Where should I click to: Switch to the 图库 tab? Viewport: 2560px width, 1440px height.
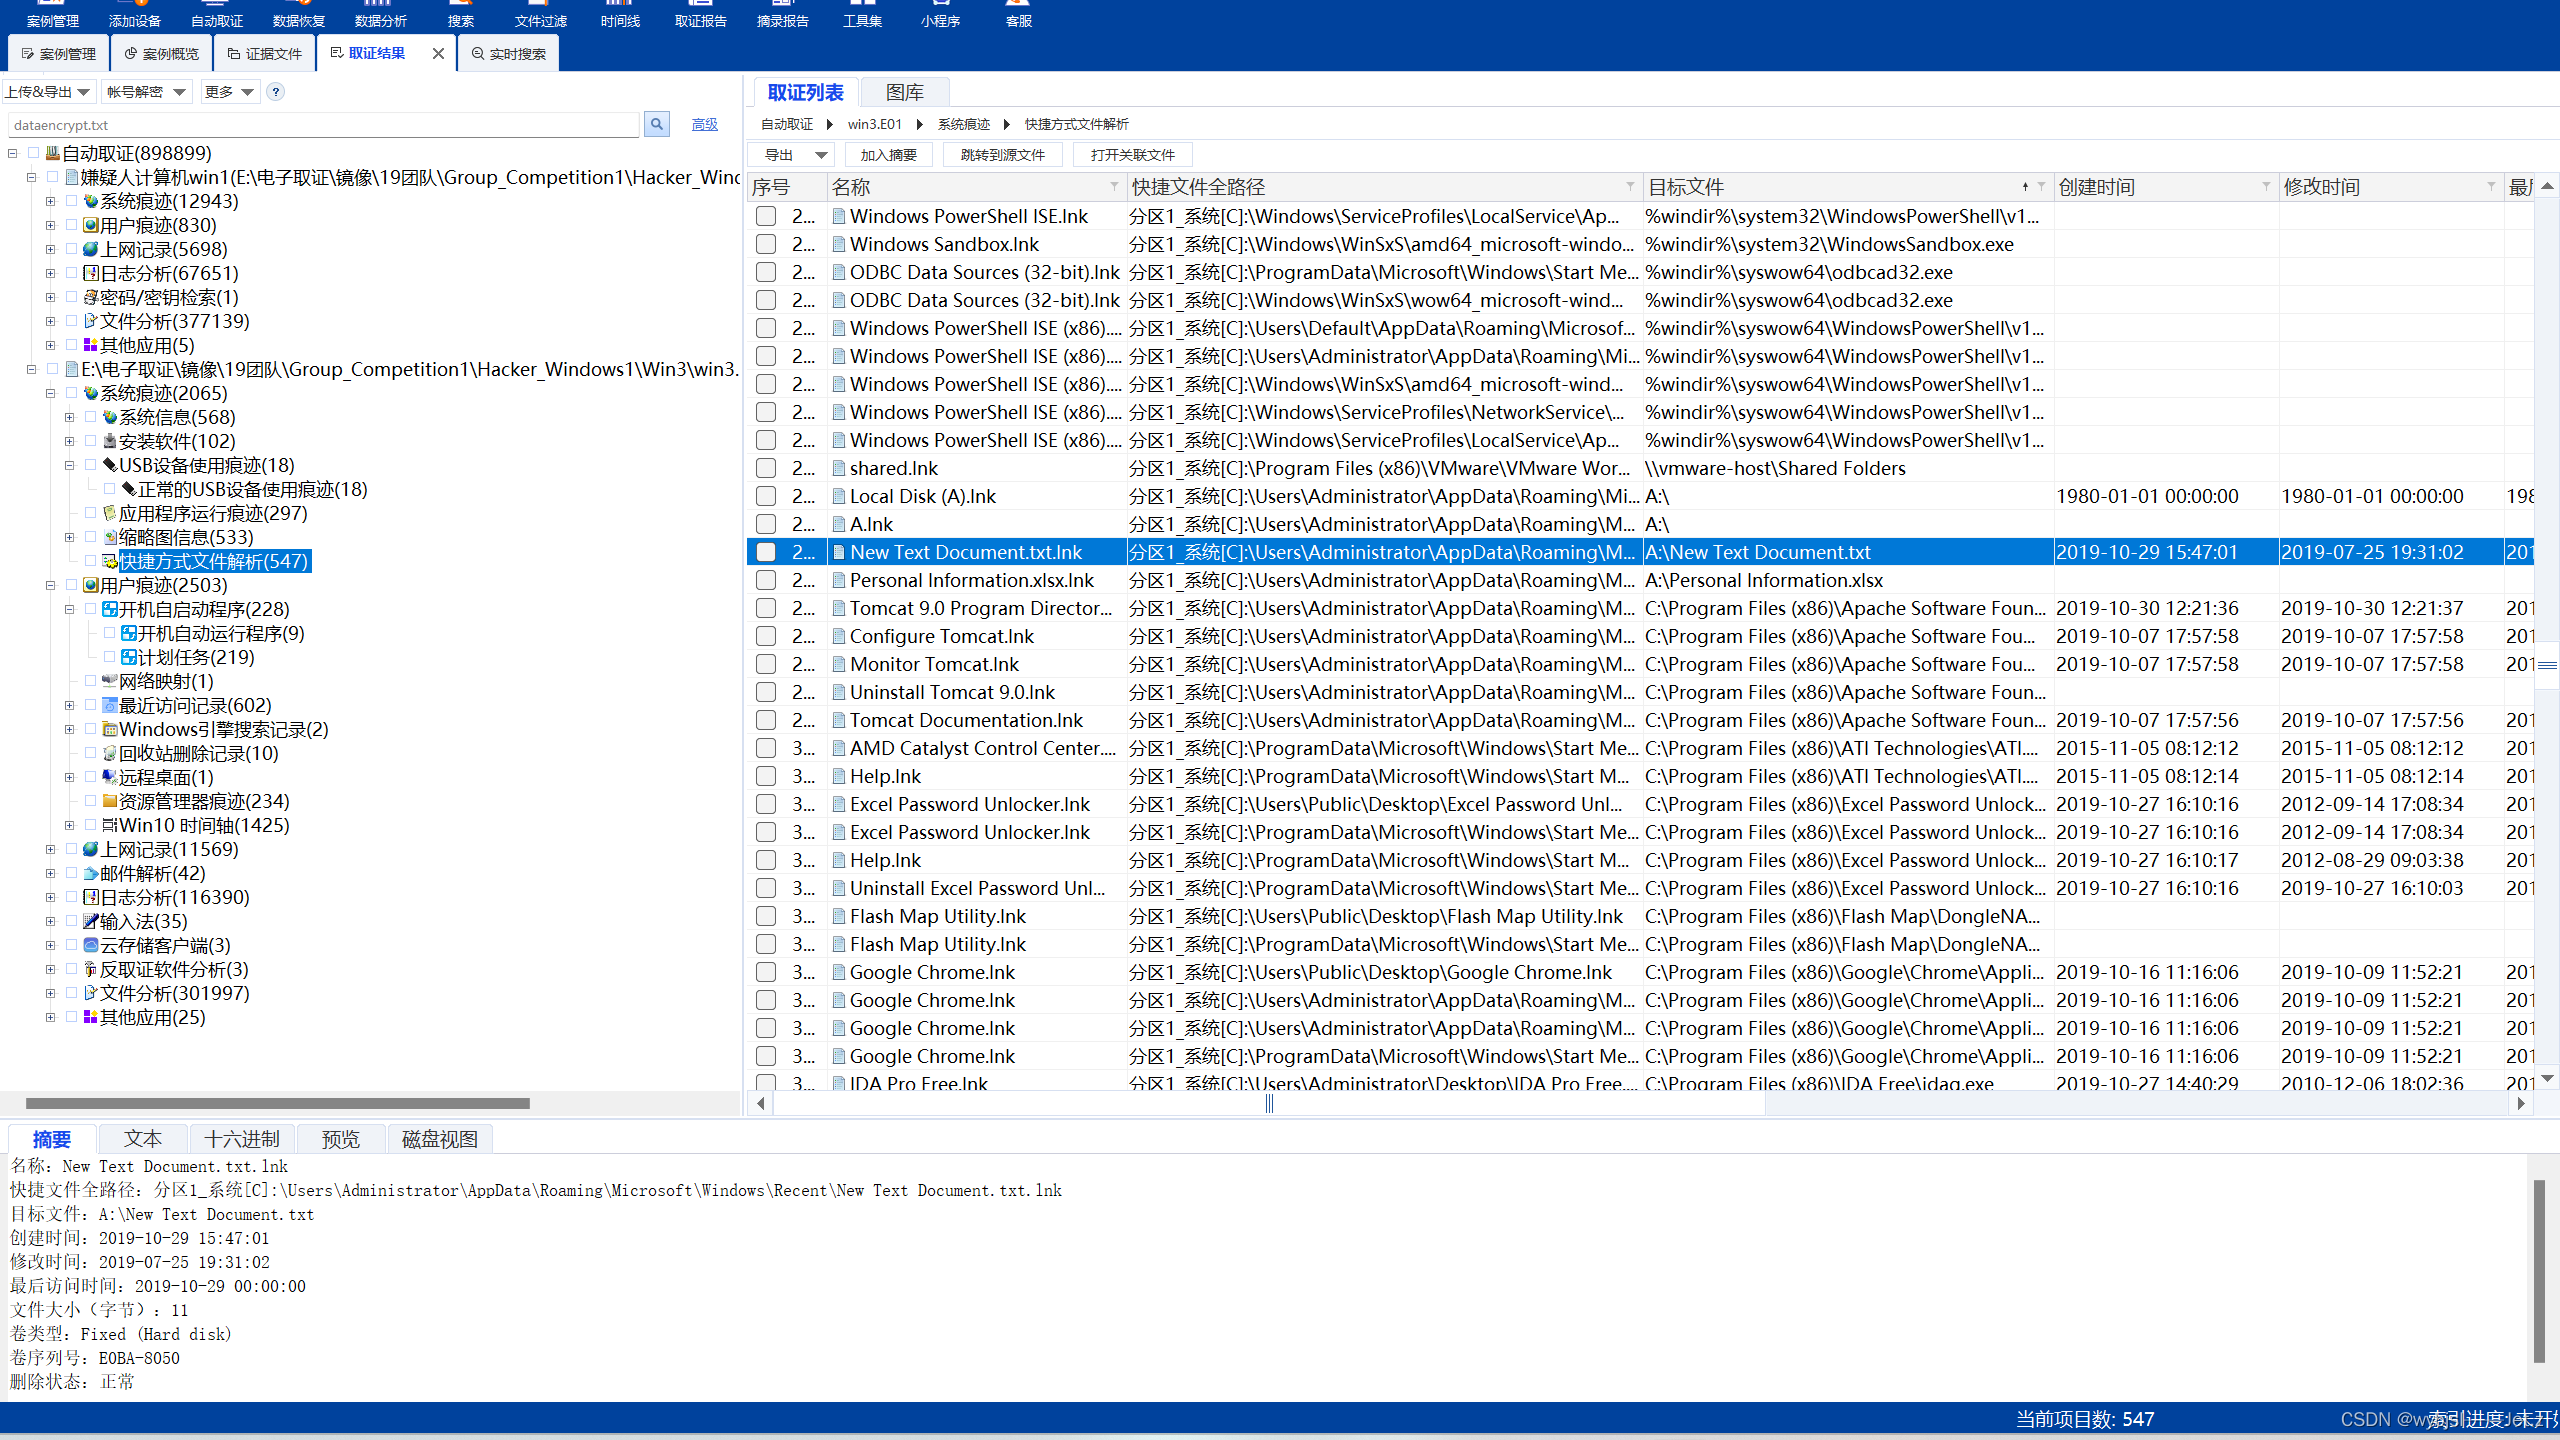(904, 92)
